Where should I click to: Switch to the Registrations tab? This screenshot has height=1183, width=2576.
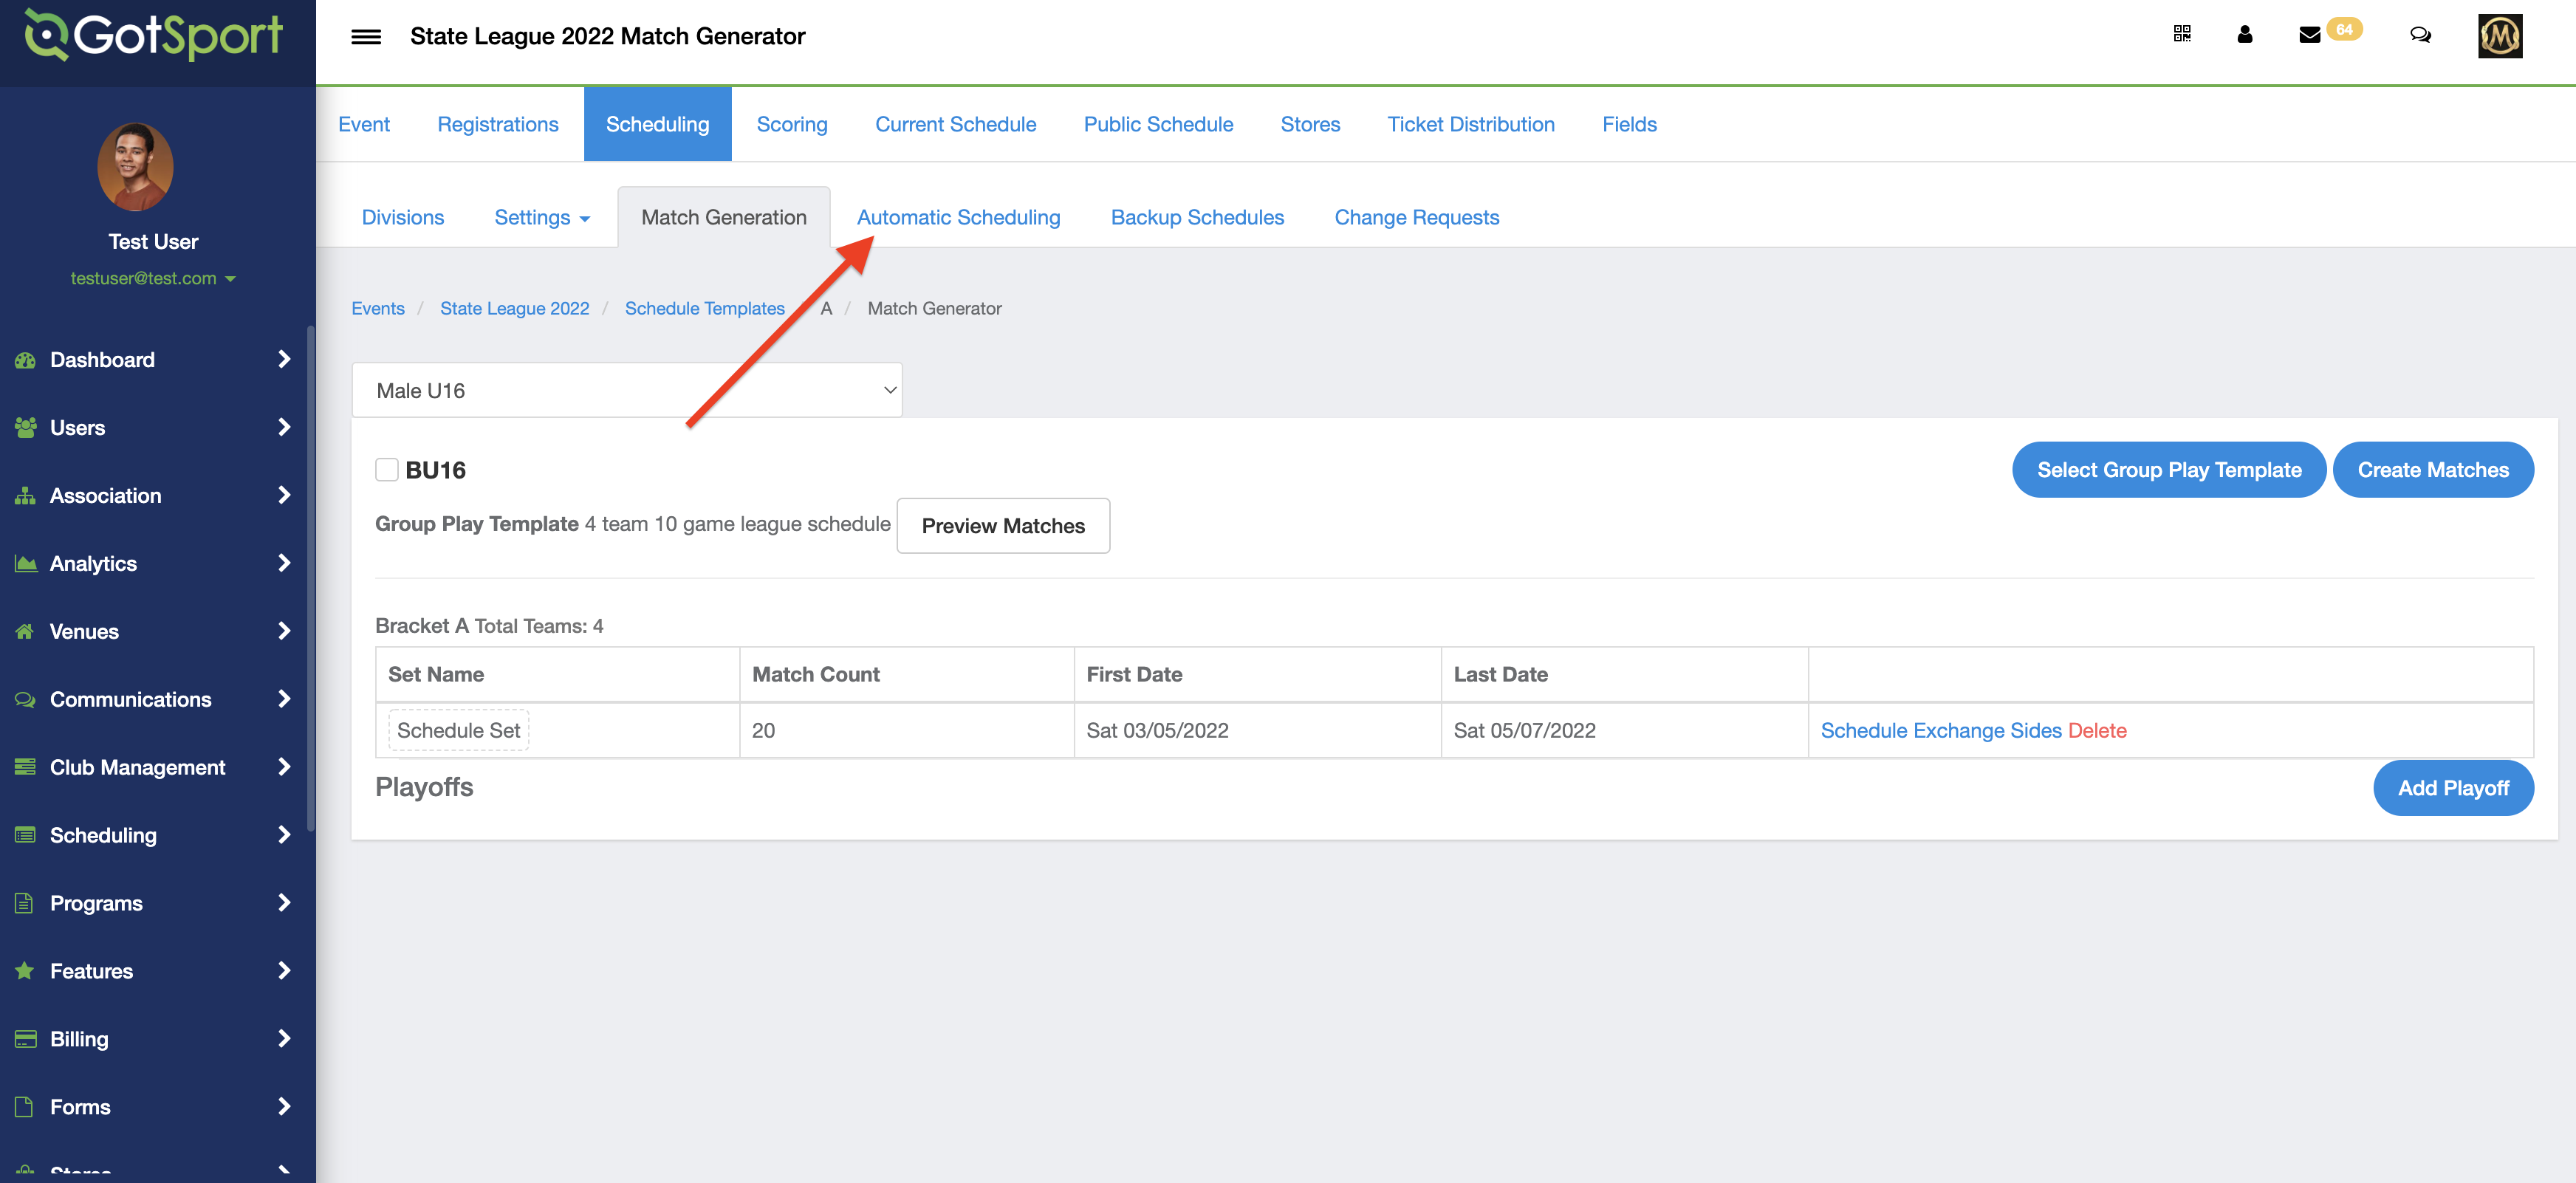pos(498,124)
